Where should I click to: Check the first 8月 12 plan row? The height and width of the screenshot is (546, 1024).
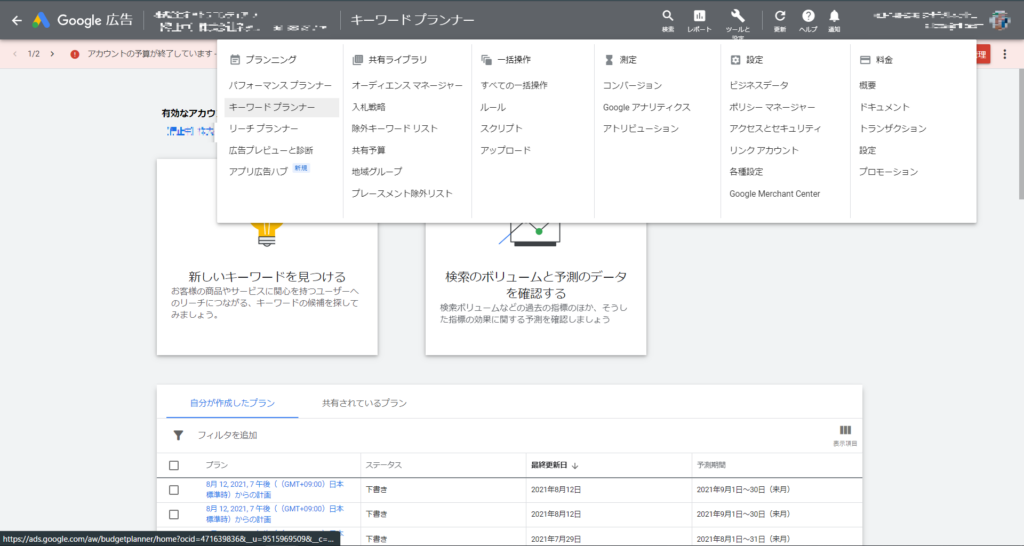tap(174, 490)
